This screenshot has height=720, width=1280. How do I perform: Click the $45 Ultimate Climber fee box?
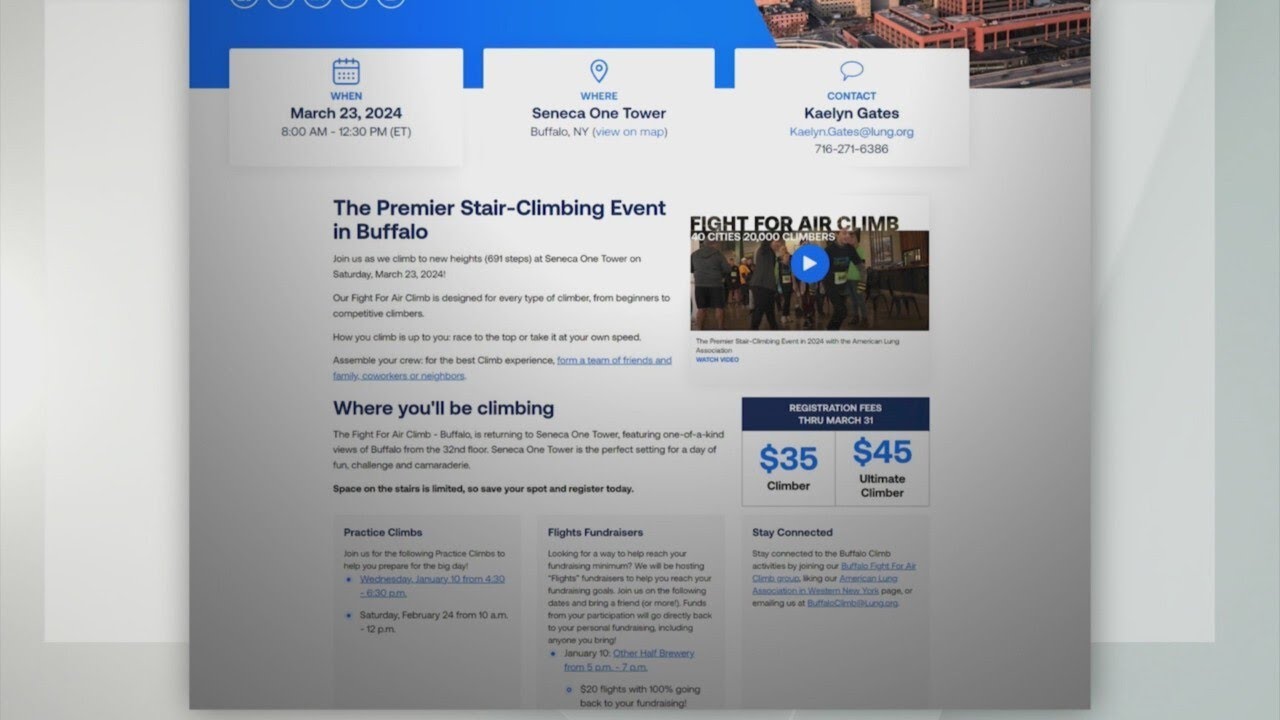click(882, 468)
